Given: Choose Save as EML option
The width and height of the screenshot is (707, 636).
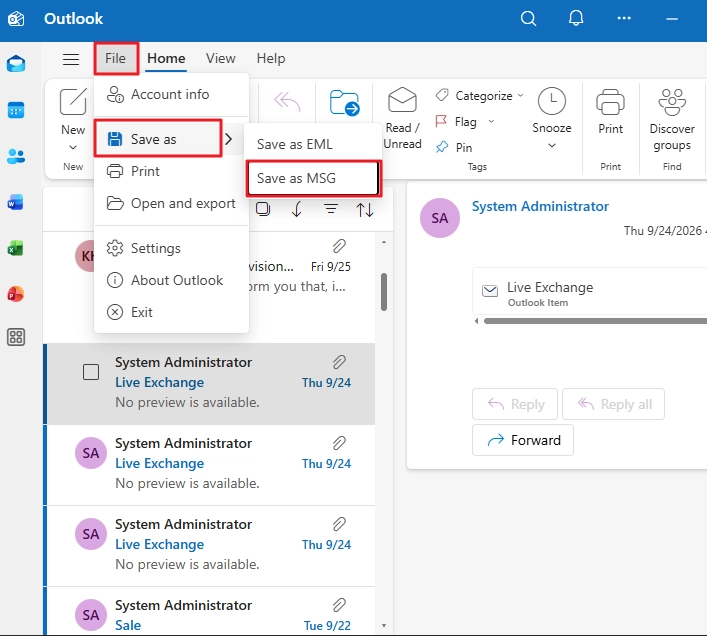Looking at the screenshot, I should 313,144.
